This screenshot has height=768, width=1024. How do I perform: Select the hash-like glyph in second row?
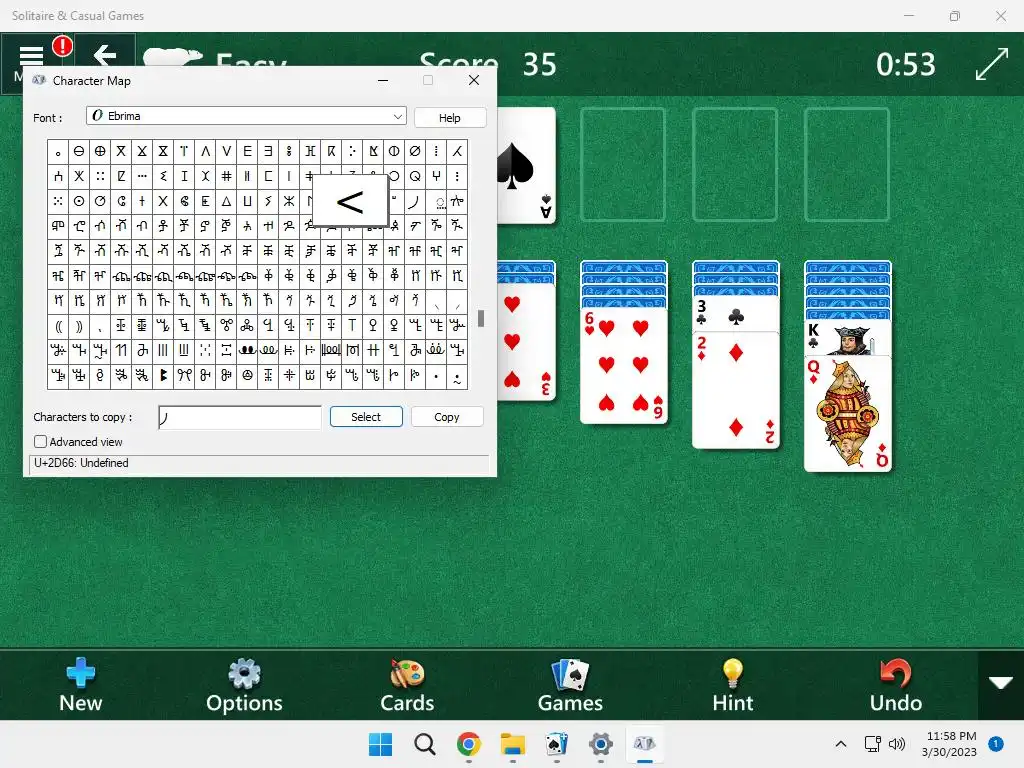coord(226,176)
